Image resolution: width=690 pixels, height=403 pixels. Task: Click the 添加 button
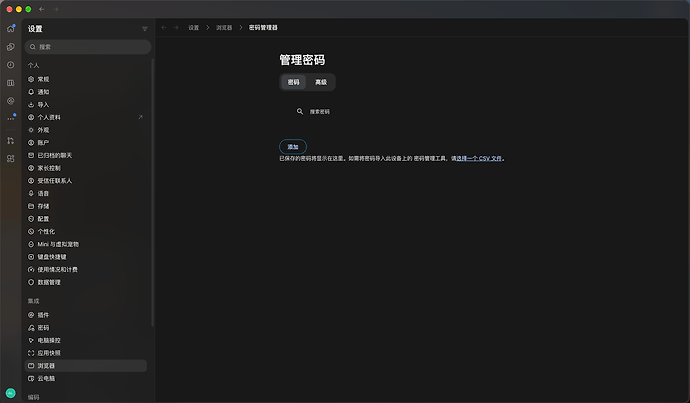pos(293,147)
